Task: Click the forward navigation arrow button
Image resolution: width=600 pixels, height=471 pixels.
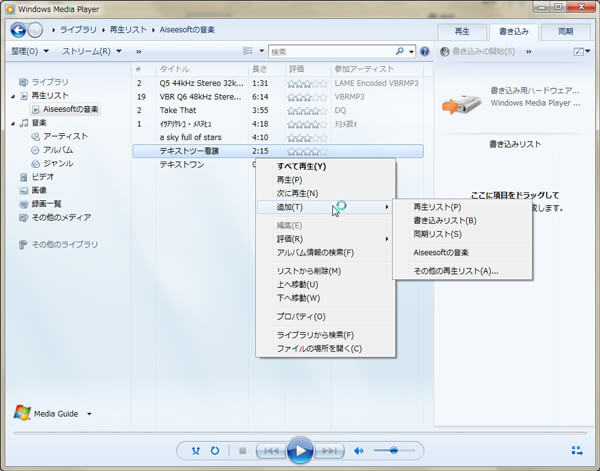Action: click(x=35, y=30)
